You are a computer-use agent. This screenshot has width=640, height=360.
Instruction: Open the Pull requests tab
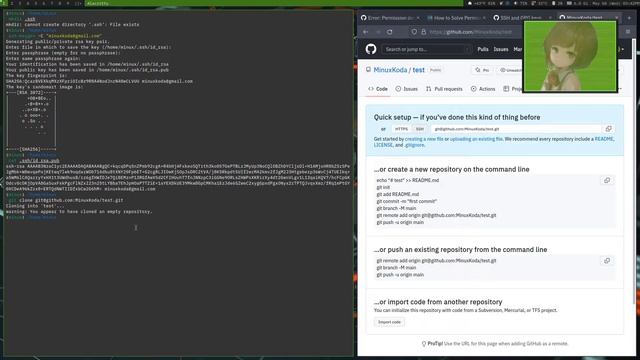444,89
